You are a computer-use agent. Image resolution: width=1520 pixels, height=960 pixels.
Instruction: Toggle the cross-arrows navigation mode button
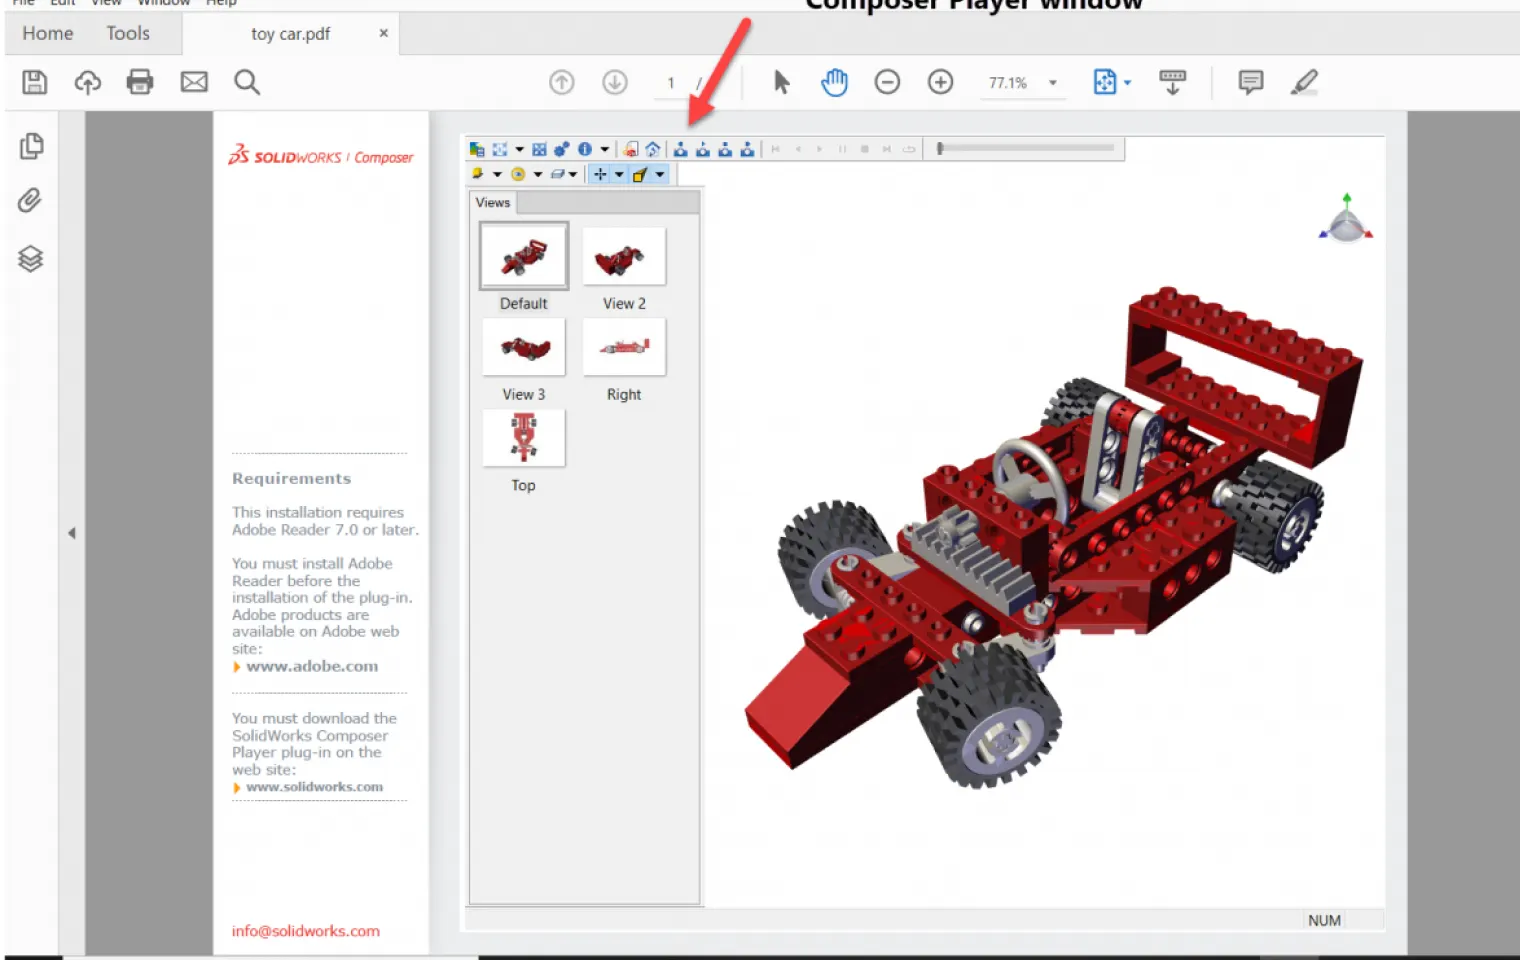600,174
